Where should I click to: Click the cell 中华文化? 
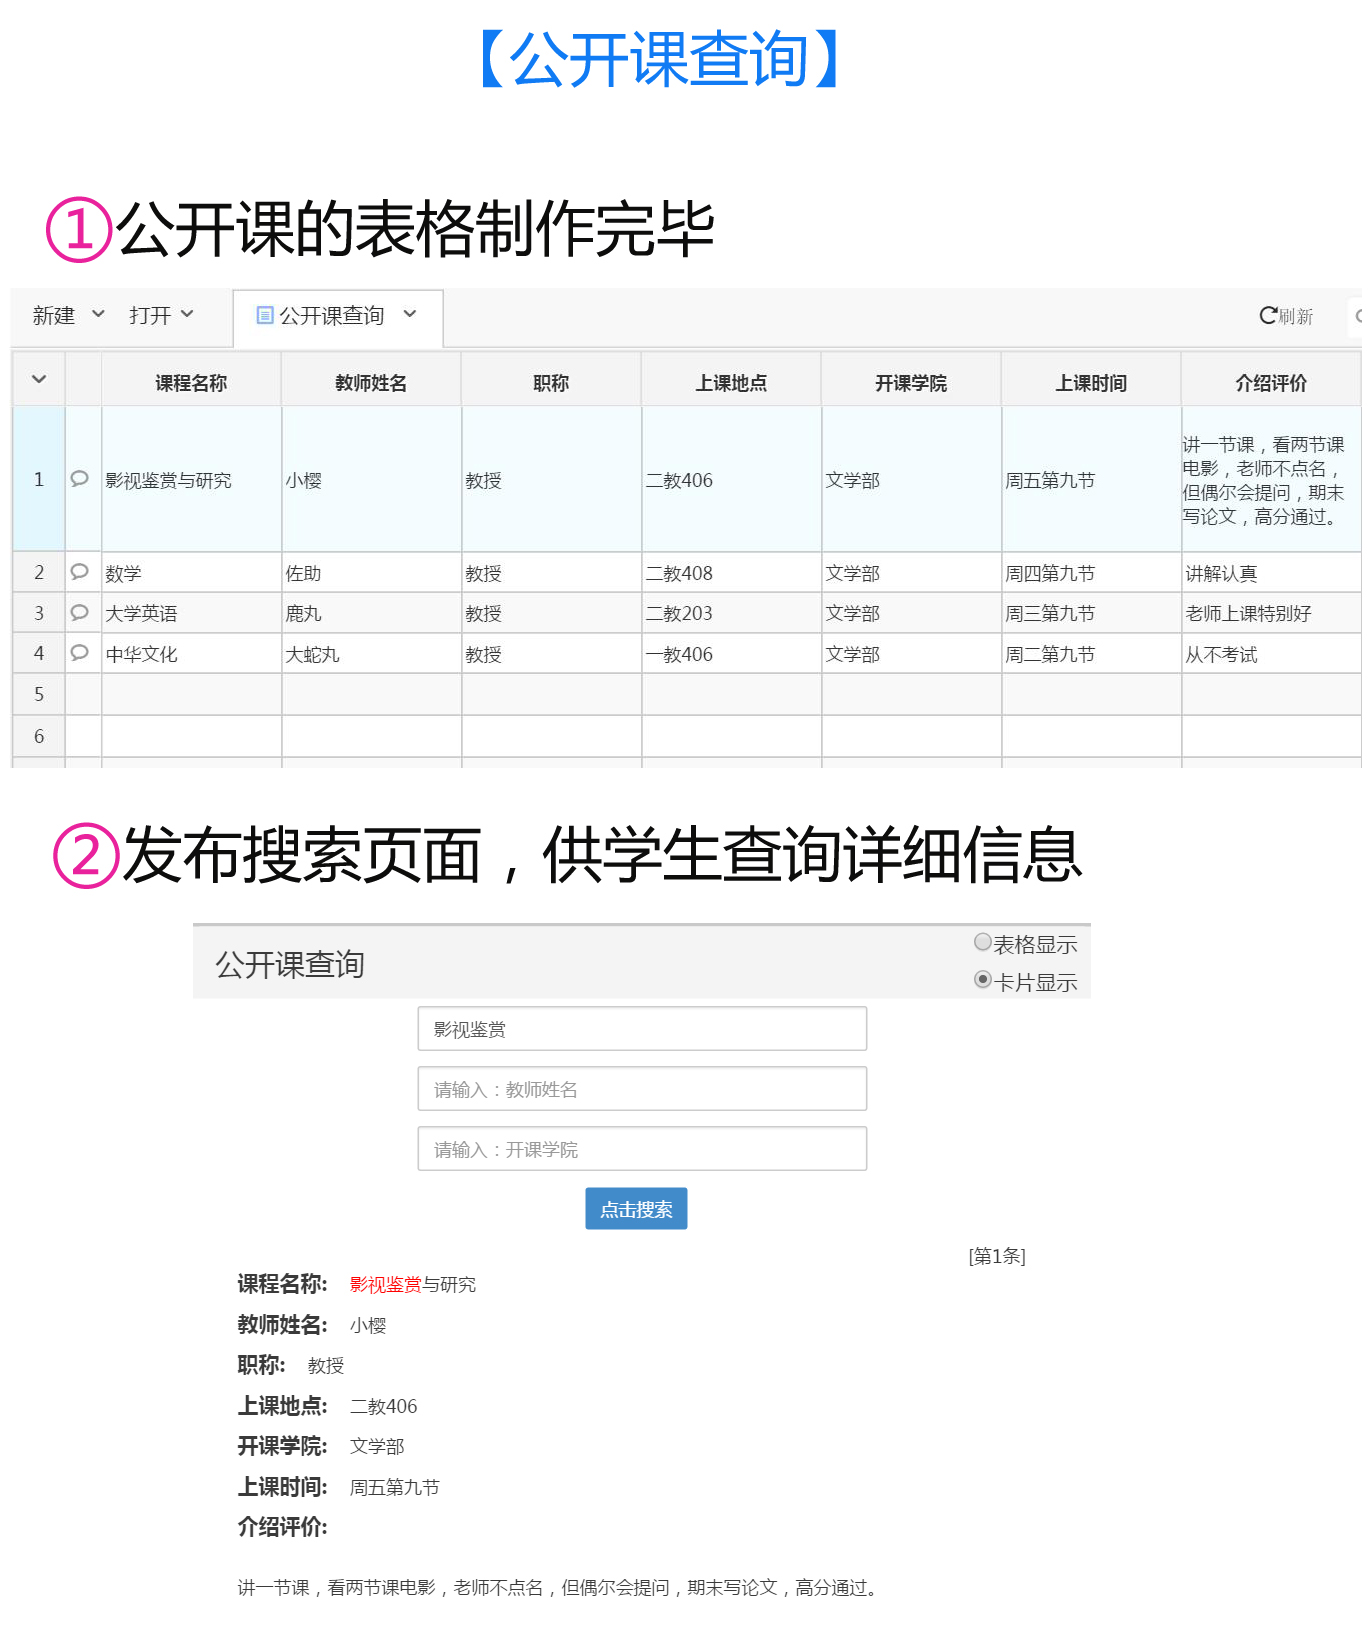coord(191,653)
